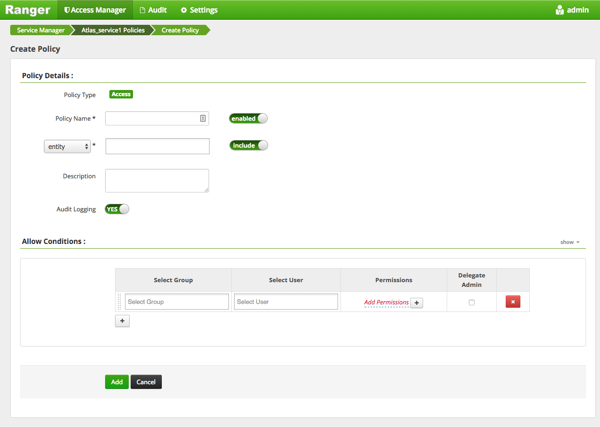The height and width of the screenshot is (427, 600).
Task: Go to Service Manager breadcrumb
Action: (41, 30)
